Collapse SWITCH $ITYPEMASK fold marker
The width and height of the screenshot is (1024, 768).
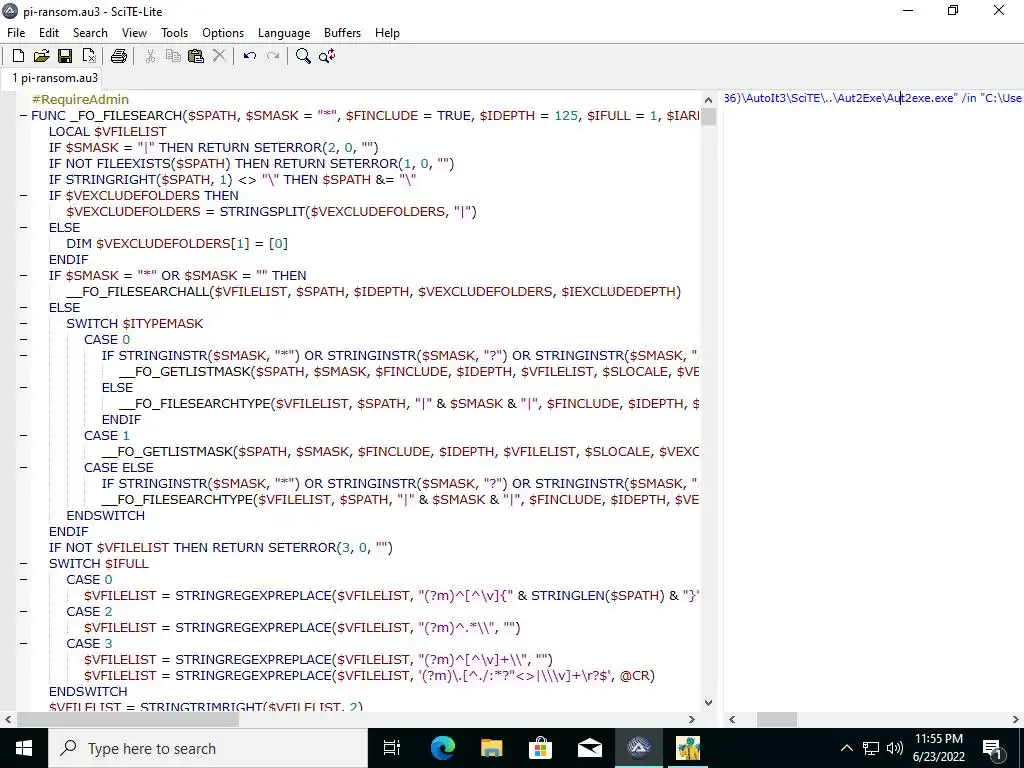coord(24,323)
